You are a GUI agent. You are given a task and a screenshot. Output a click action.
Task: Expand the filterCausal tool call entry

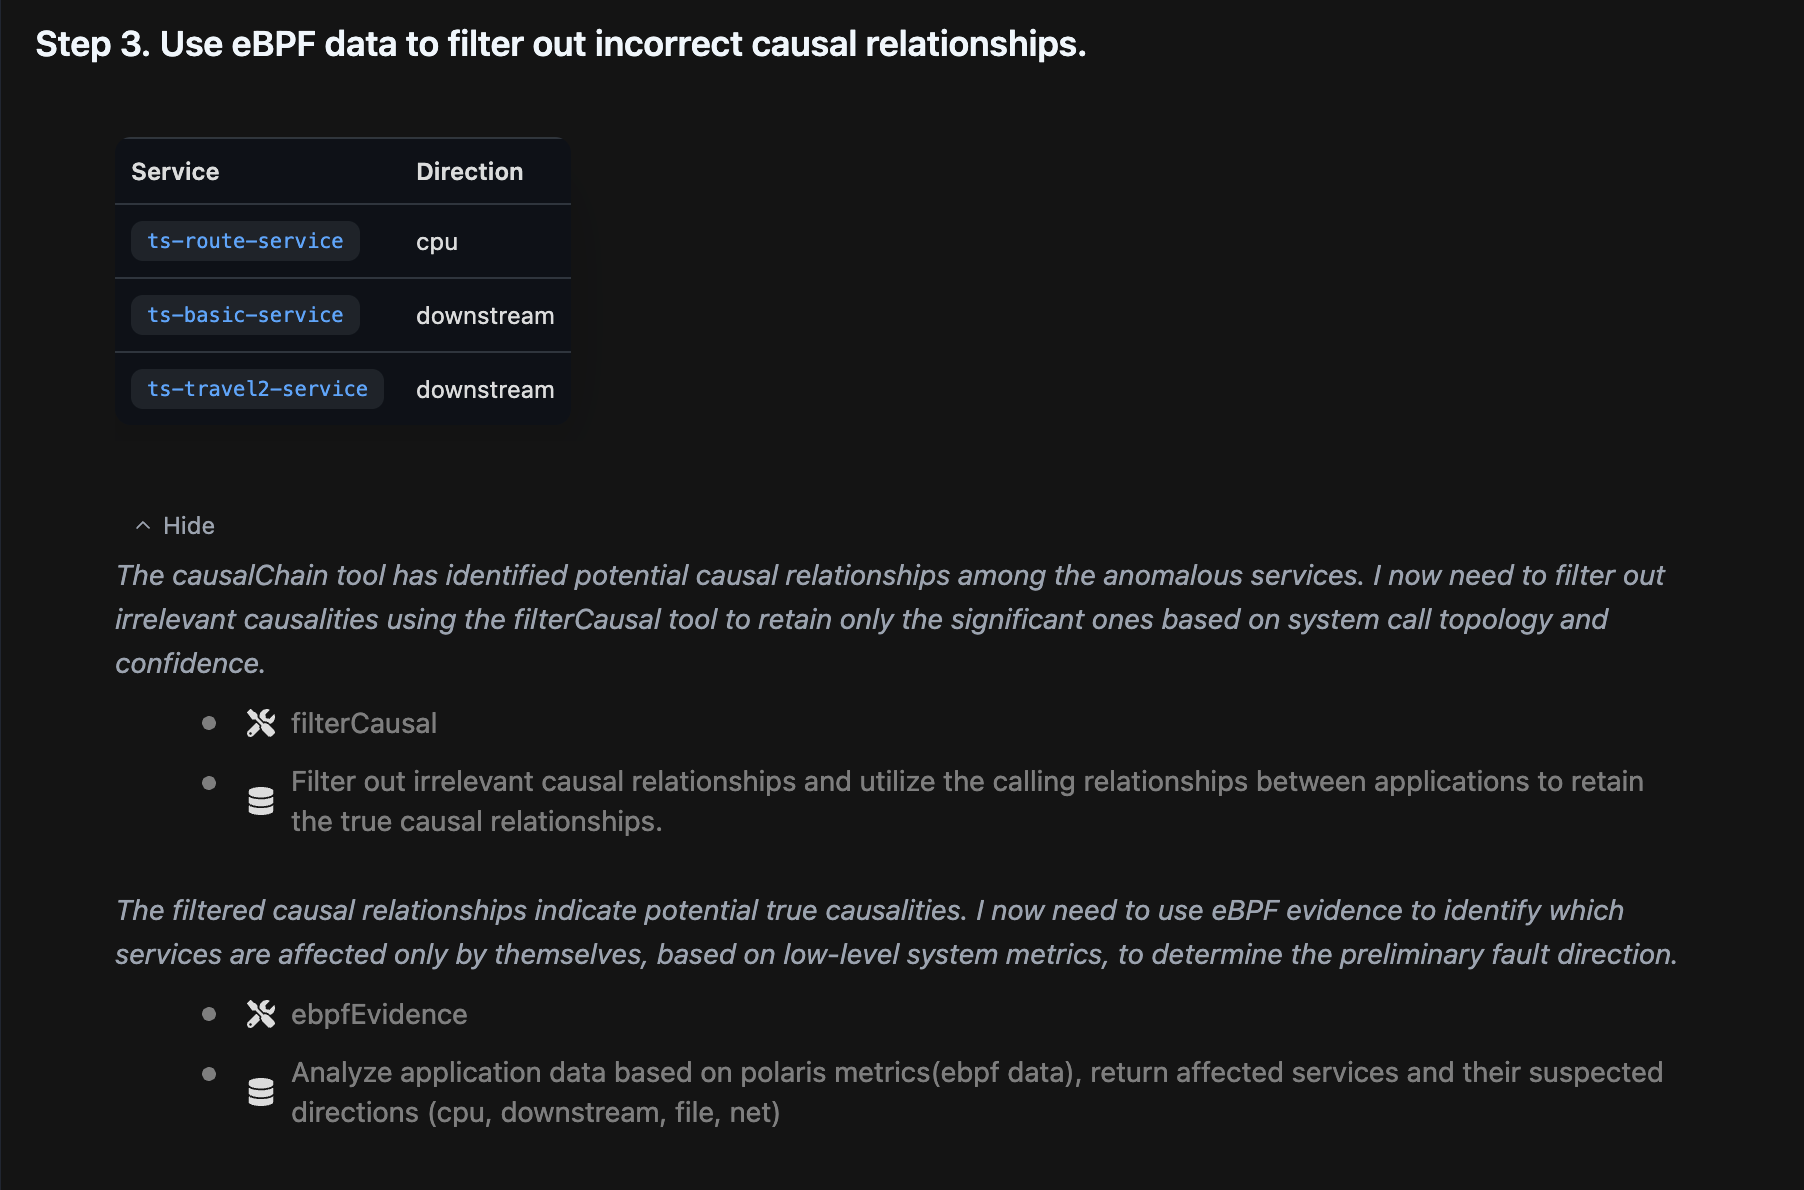364,722
